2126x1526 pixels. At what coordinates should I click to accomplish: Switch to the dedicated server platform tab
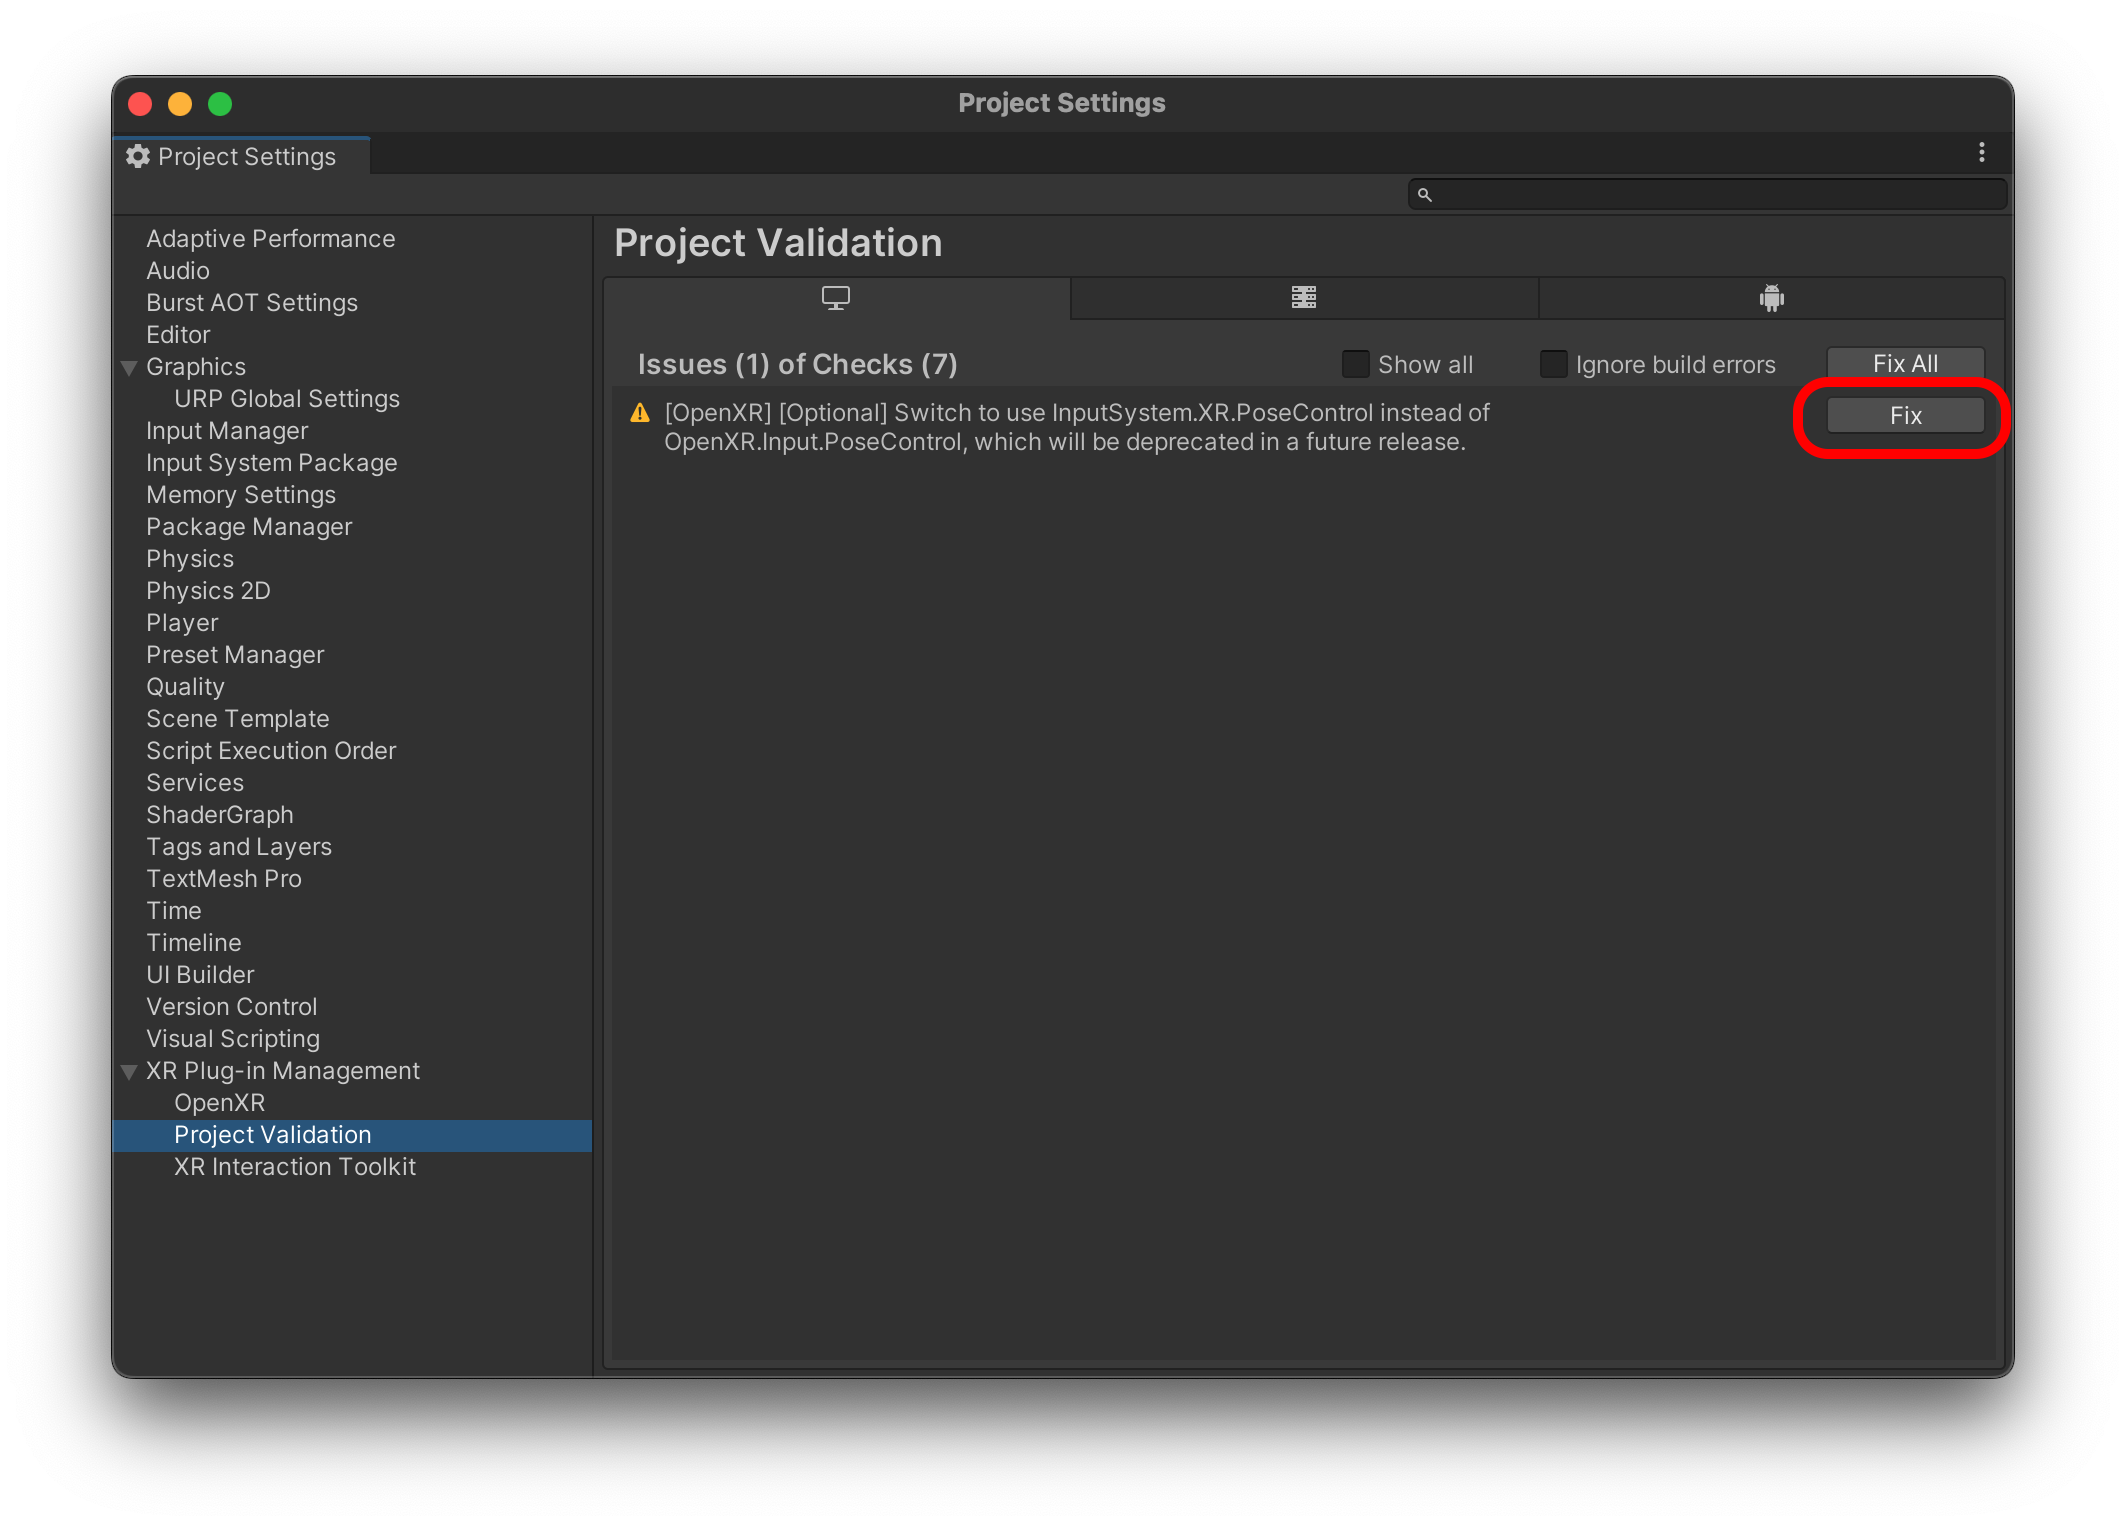pos(1303,298)
